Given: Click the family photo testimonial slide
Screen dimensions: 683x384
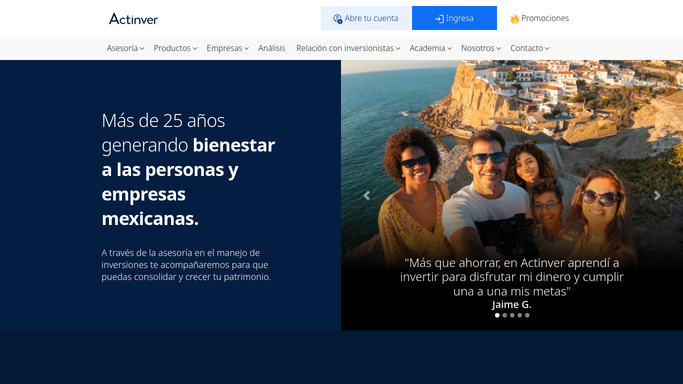Looking at the screenshot, I should coord(512,195).
